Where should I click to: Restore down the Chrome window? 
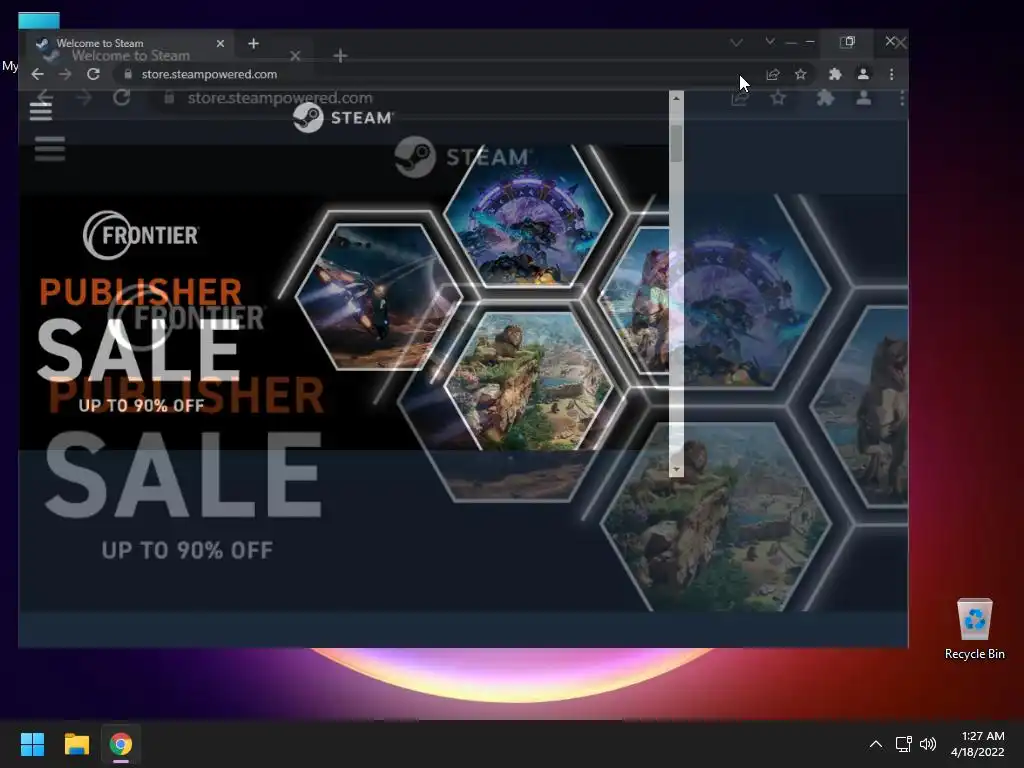(x=847, y=42)
